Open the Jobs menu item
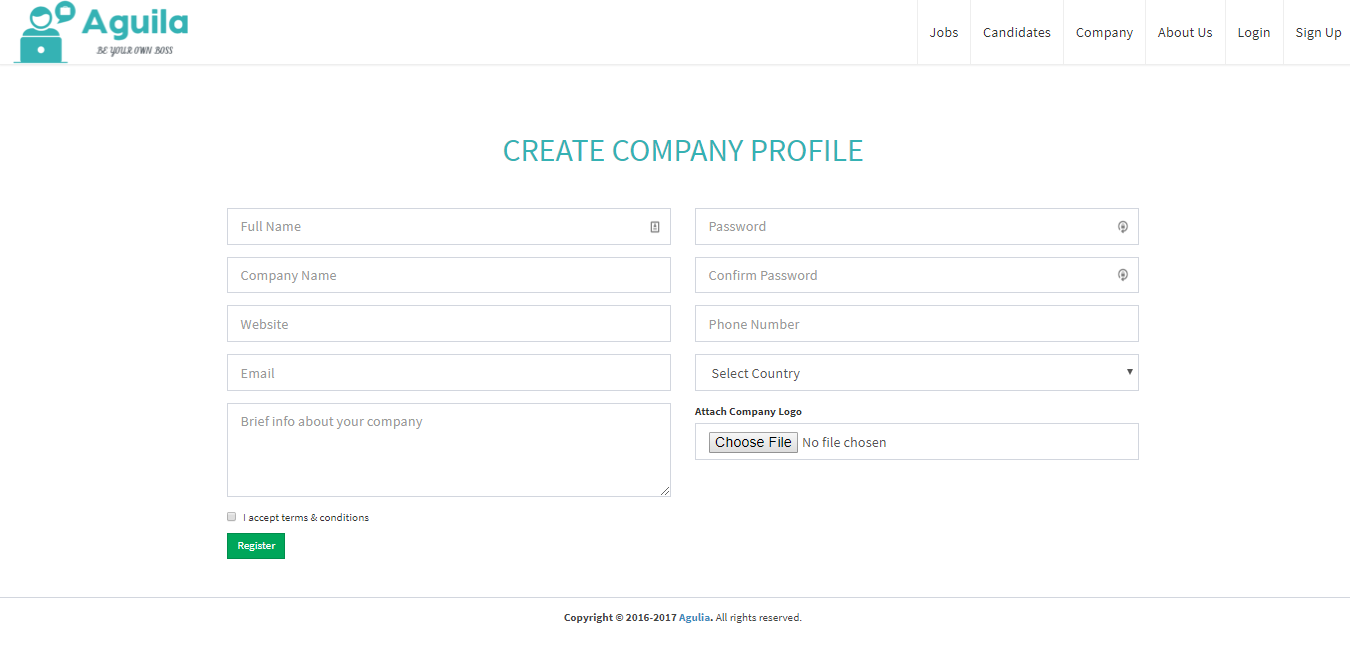The height and width of the screenshot is (660, 1350). (x=944, y=33)
